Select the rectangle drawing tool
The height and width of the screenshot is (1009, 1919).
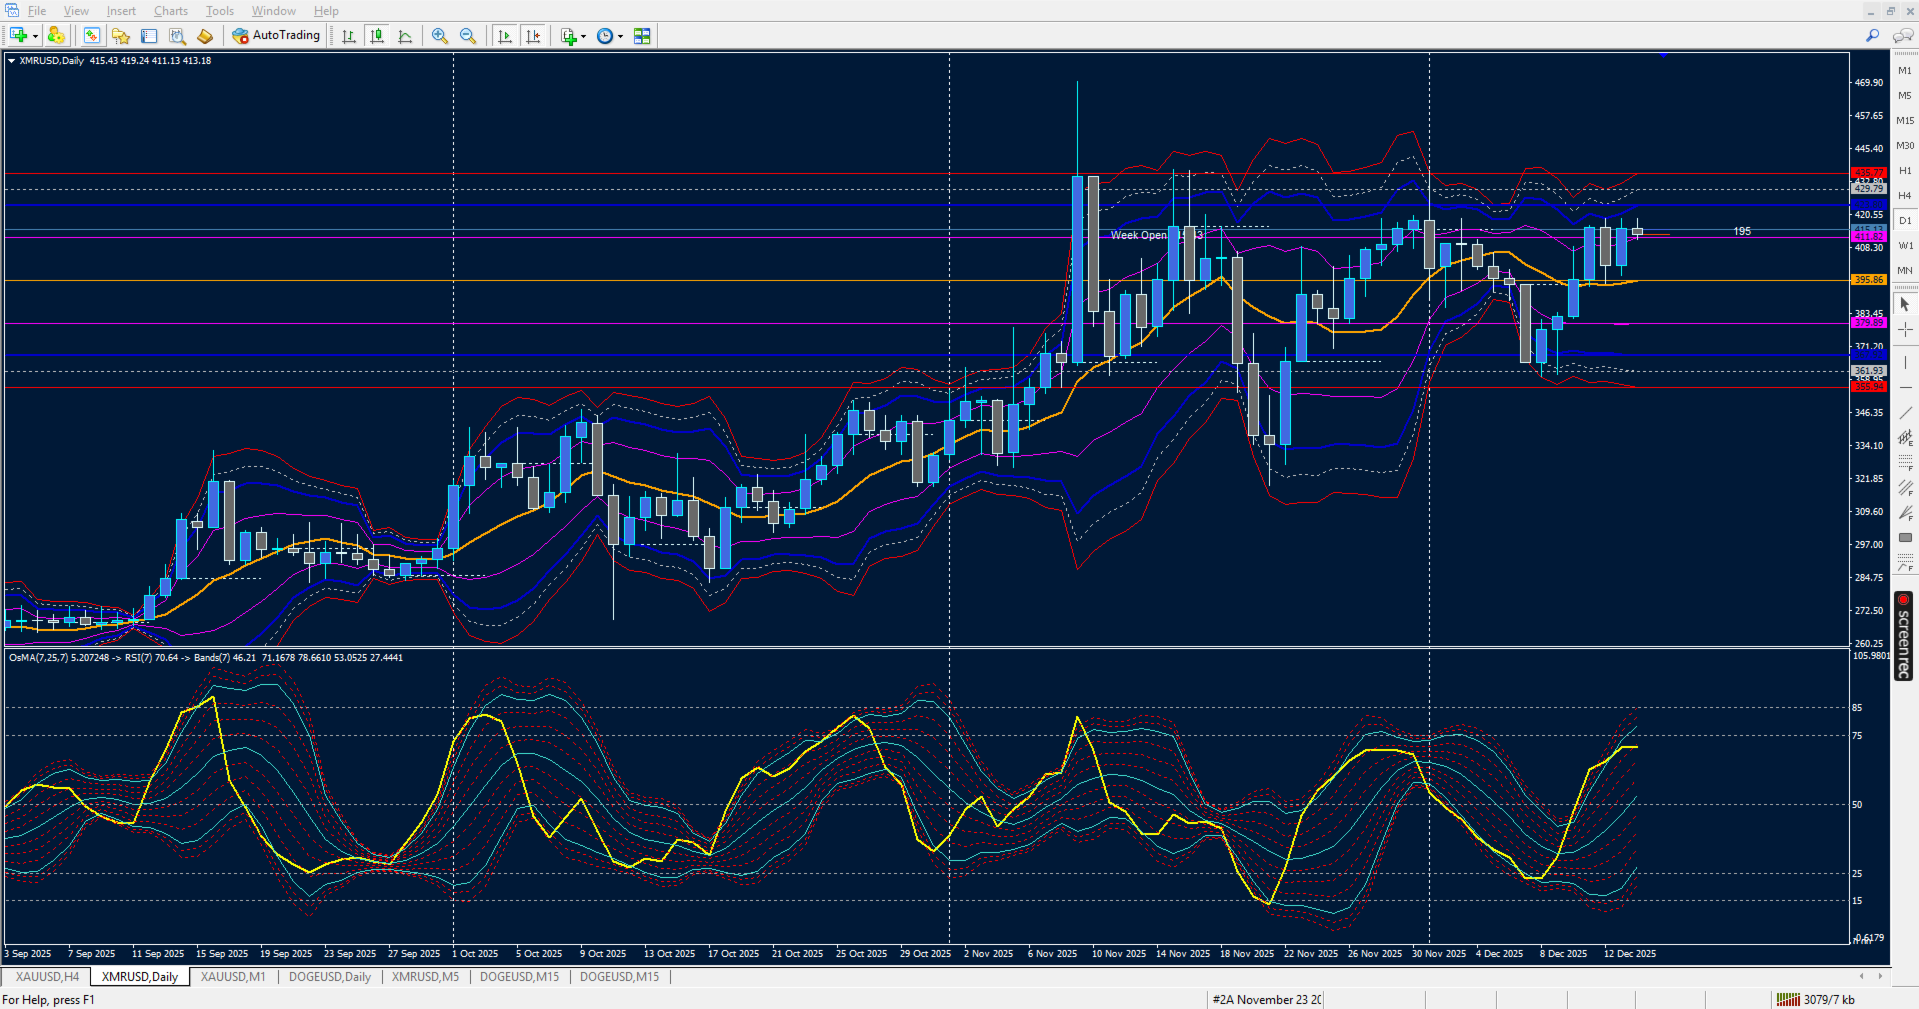(x=1905, y=538)
